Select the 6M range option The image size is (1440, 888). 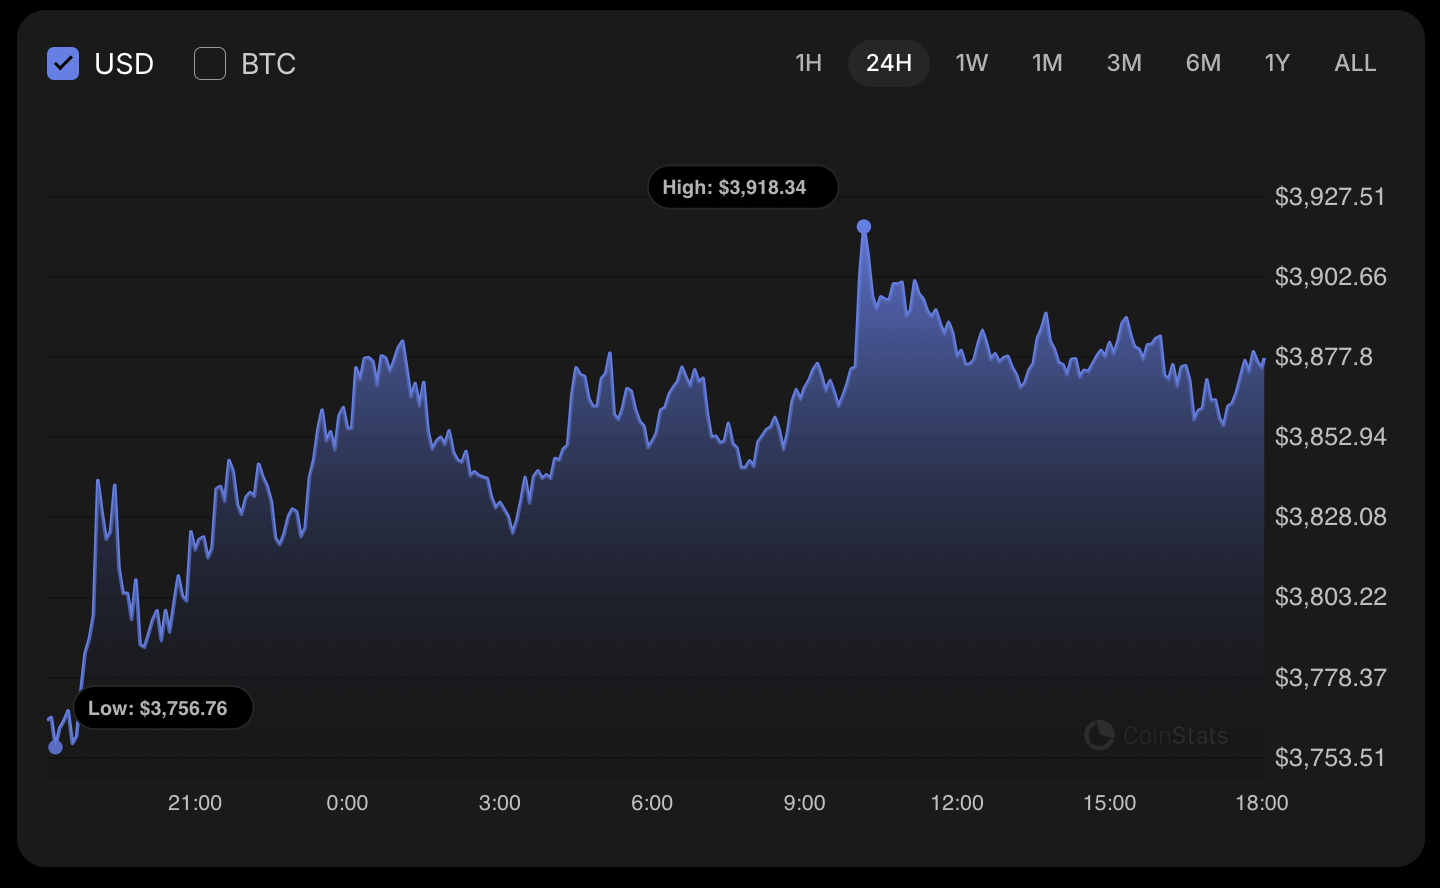pyautogui.click(x=1203, y=63)
